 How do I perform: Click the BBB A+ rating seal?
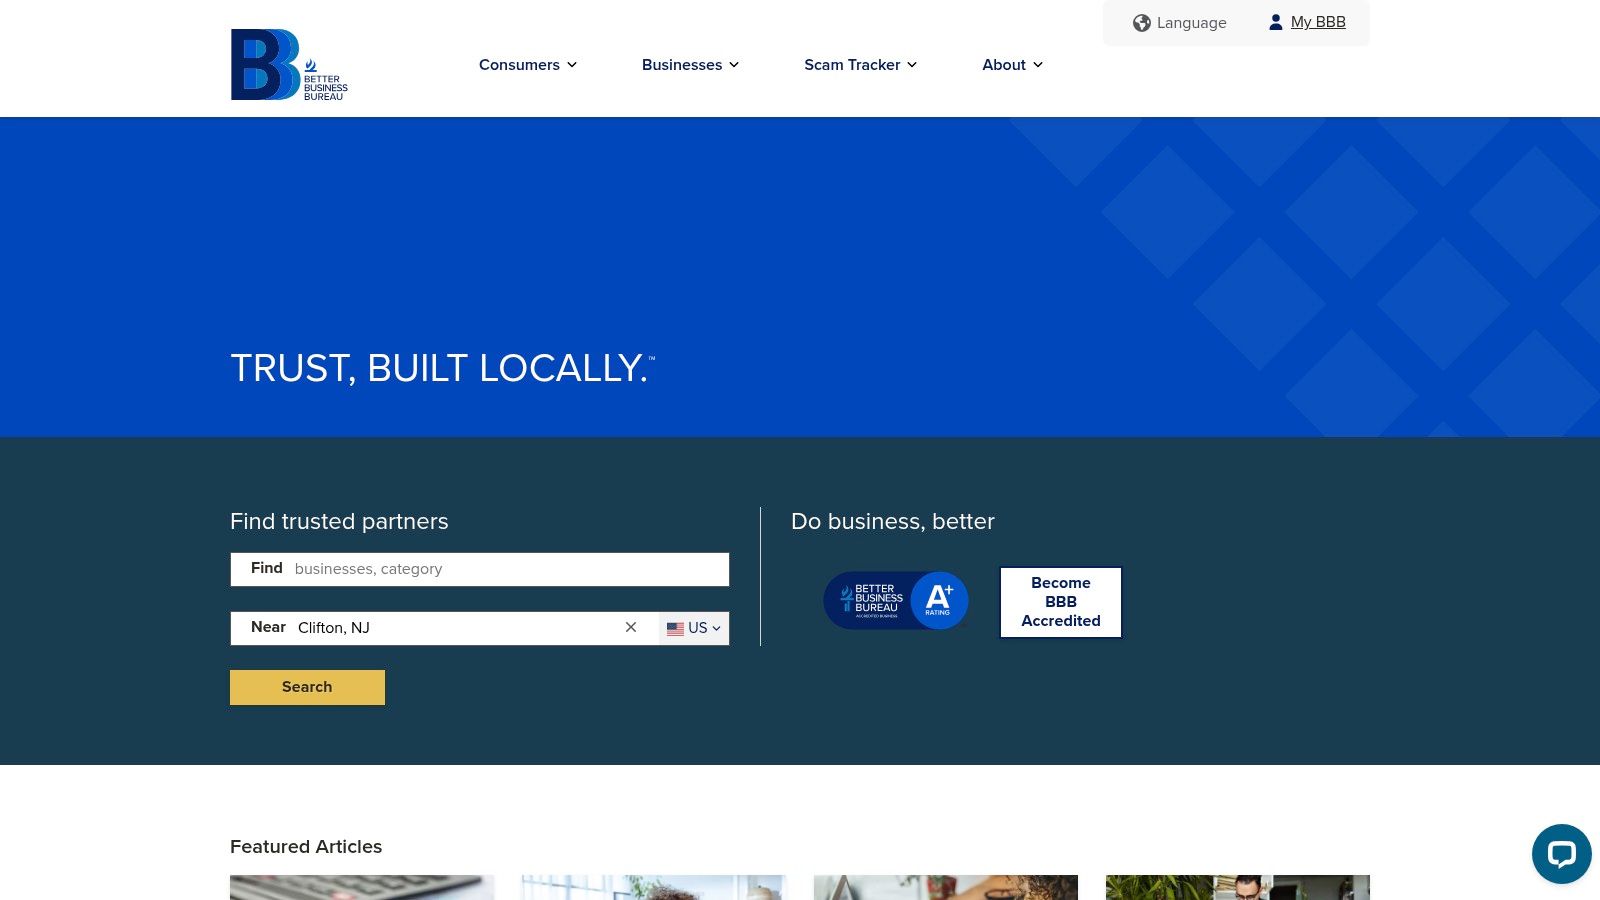click(895, 600)
